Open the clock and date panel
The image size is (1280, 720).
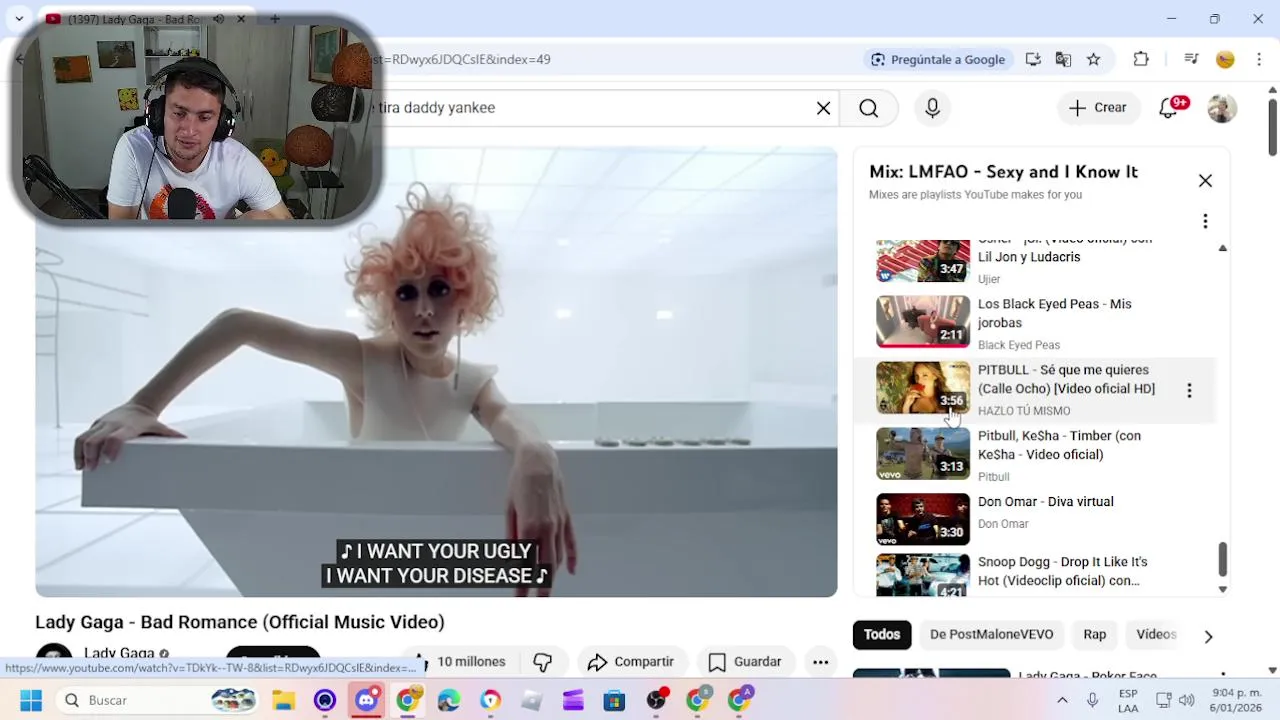click(x=1236, y=700)
